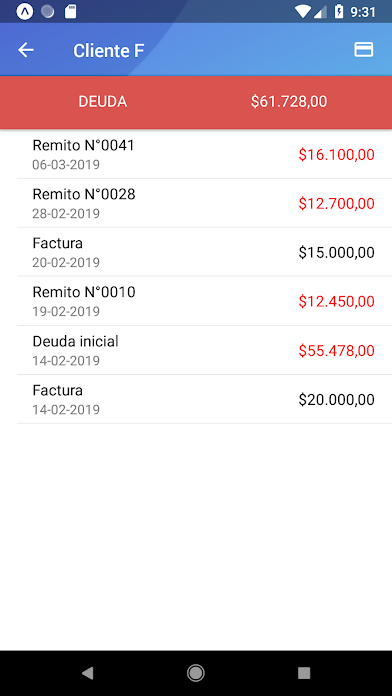This screenshot has width=392, height=696.
Task: Tap the $61.728,00 total debt amount
Action: (289, 102)
